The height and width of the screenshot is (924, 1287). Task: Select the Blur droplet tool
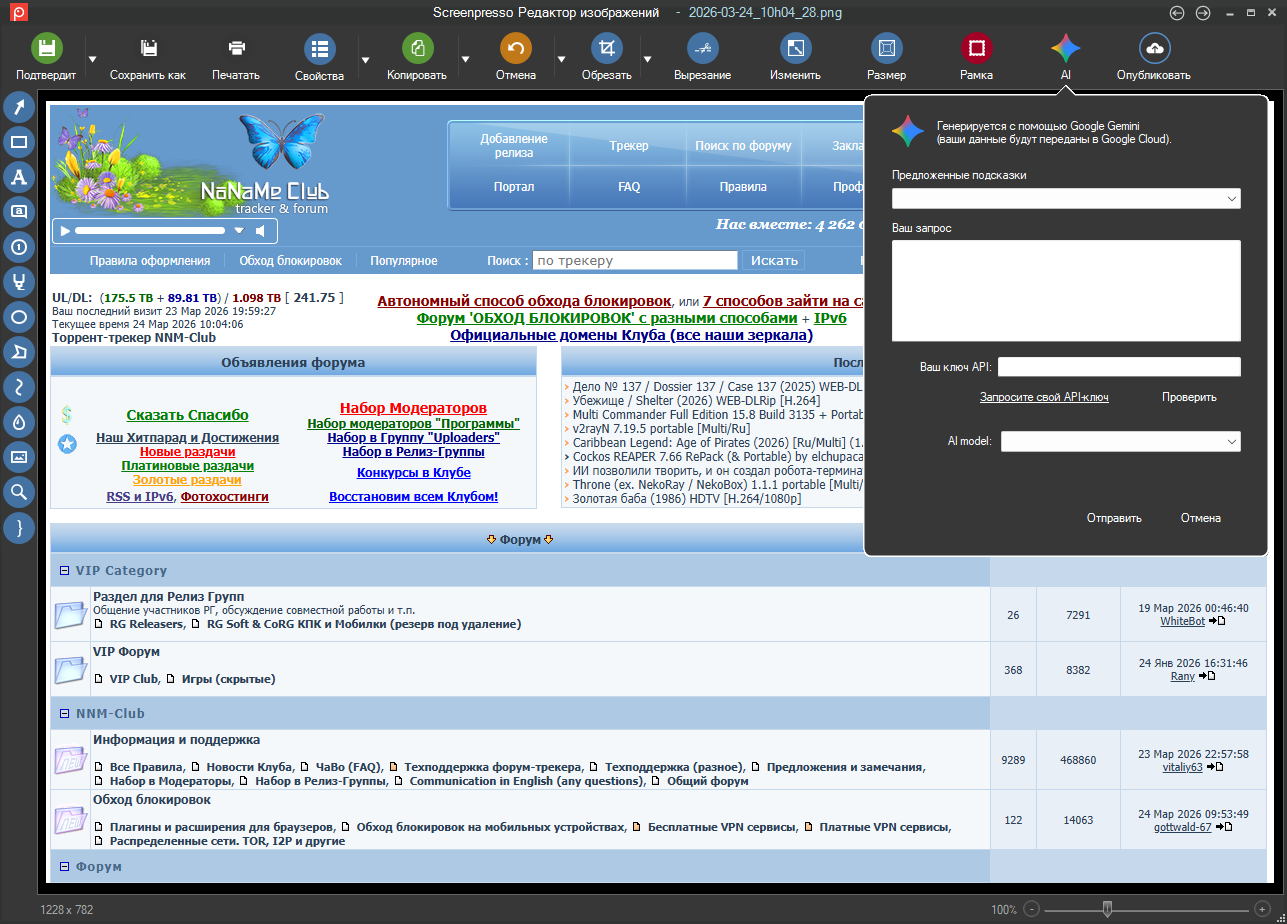(19, 422)
